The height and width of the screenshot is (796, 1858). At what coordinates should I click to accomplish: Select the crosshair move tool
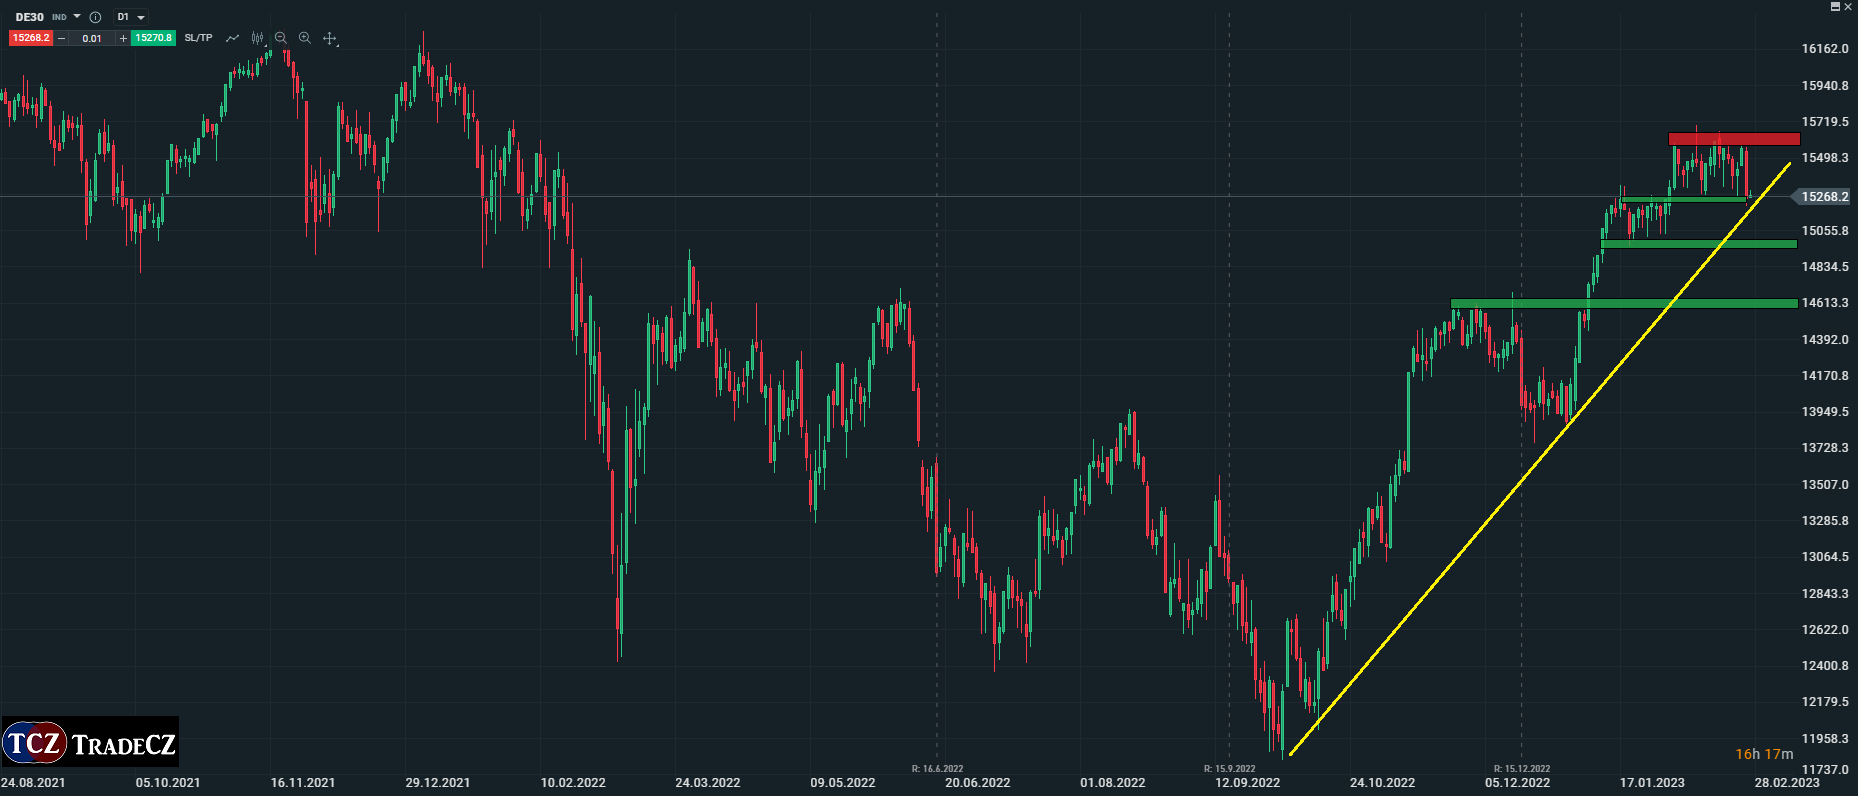click(330, 38)
